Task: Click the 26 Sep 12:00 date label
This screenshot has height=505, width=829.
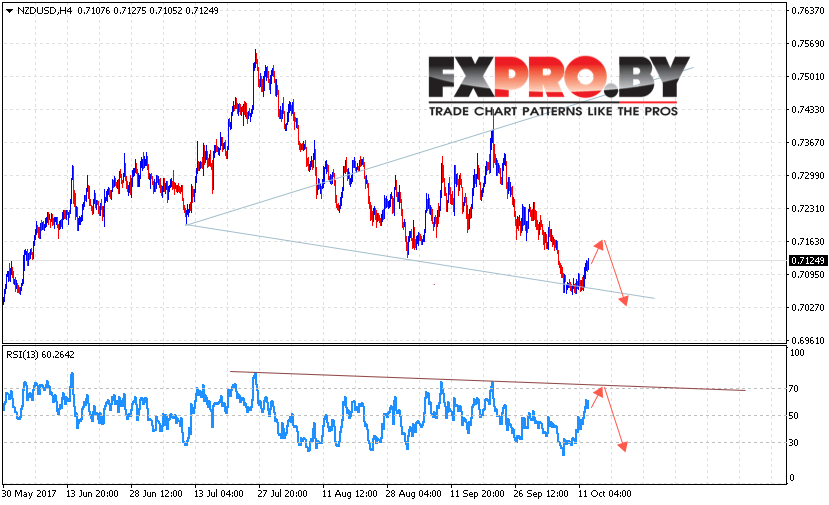Action: click(541, 494)
